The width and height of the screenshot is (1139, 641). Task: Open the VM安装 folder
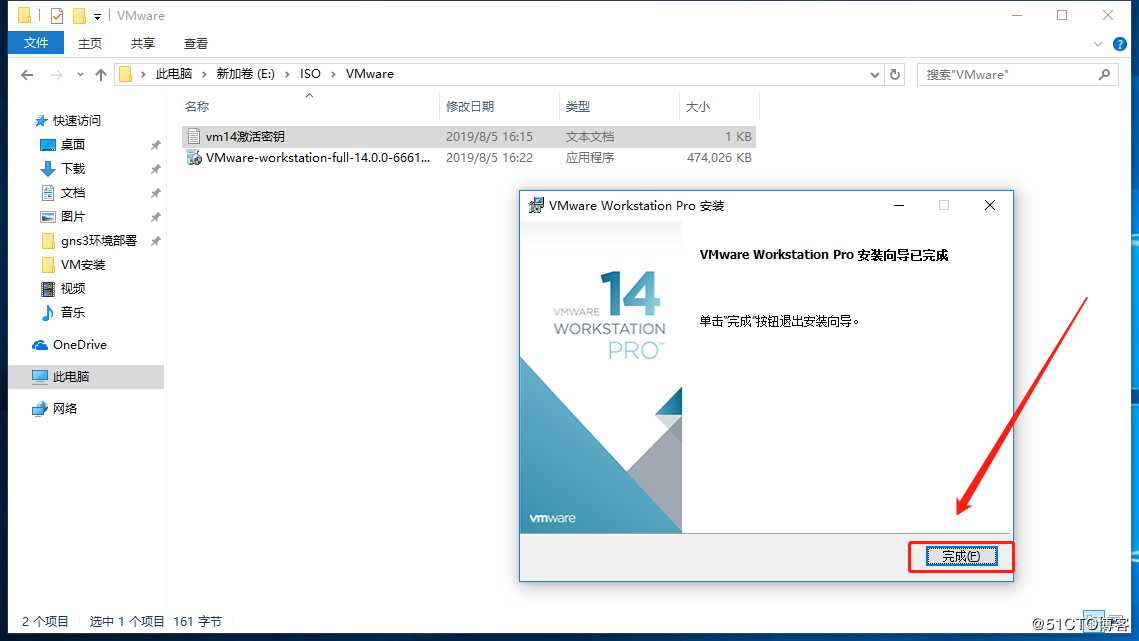(x=83, y=264)
